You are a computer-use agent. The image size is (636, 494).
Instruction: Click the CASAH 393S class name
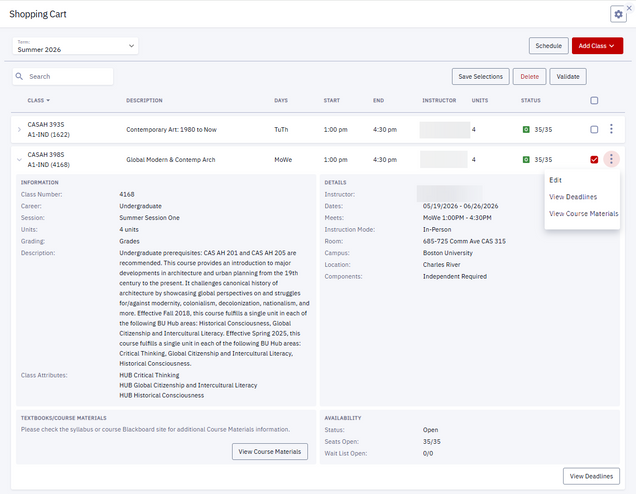pyautogui.click(x=46, y=125)
